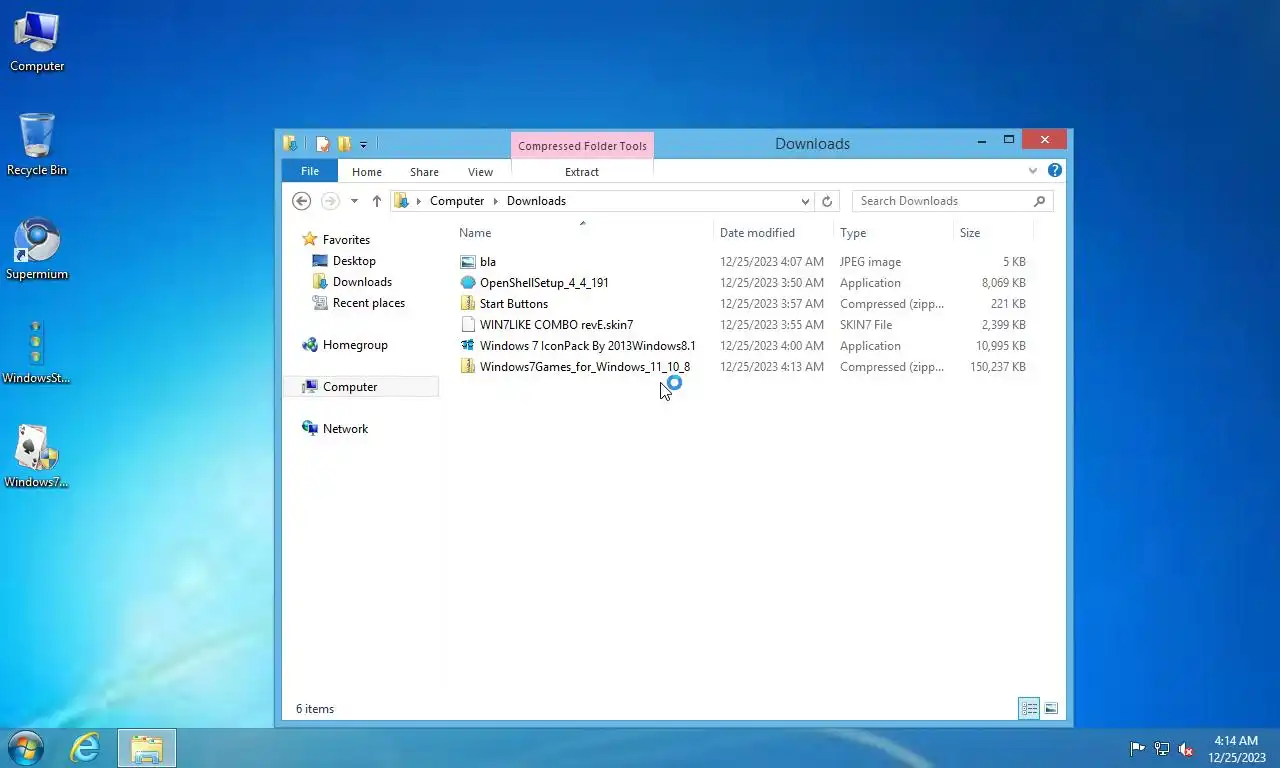
Task: Click the Downloads window system icon in title bar
Action: click(x=290, y=144)
